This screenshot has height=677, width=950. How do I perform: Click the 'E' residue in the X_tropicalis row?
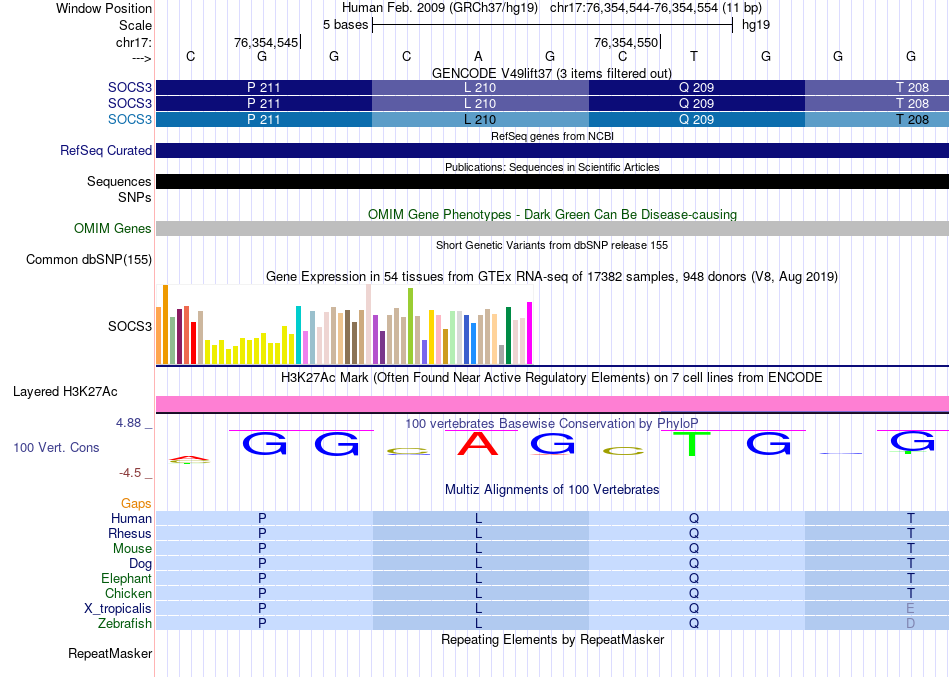click(910, 609)
